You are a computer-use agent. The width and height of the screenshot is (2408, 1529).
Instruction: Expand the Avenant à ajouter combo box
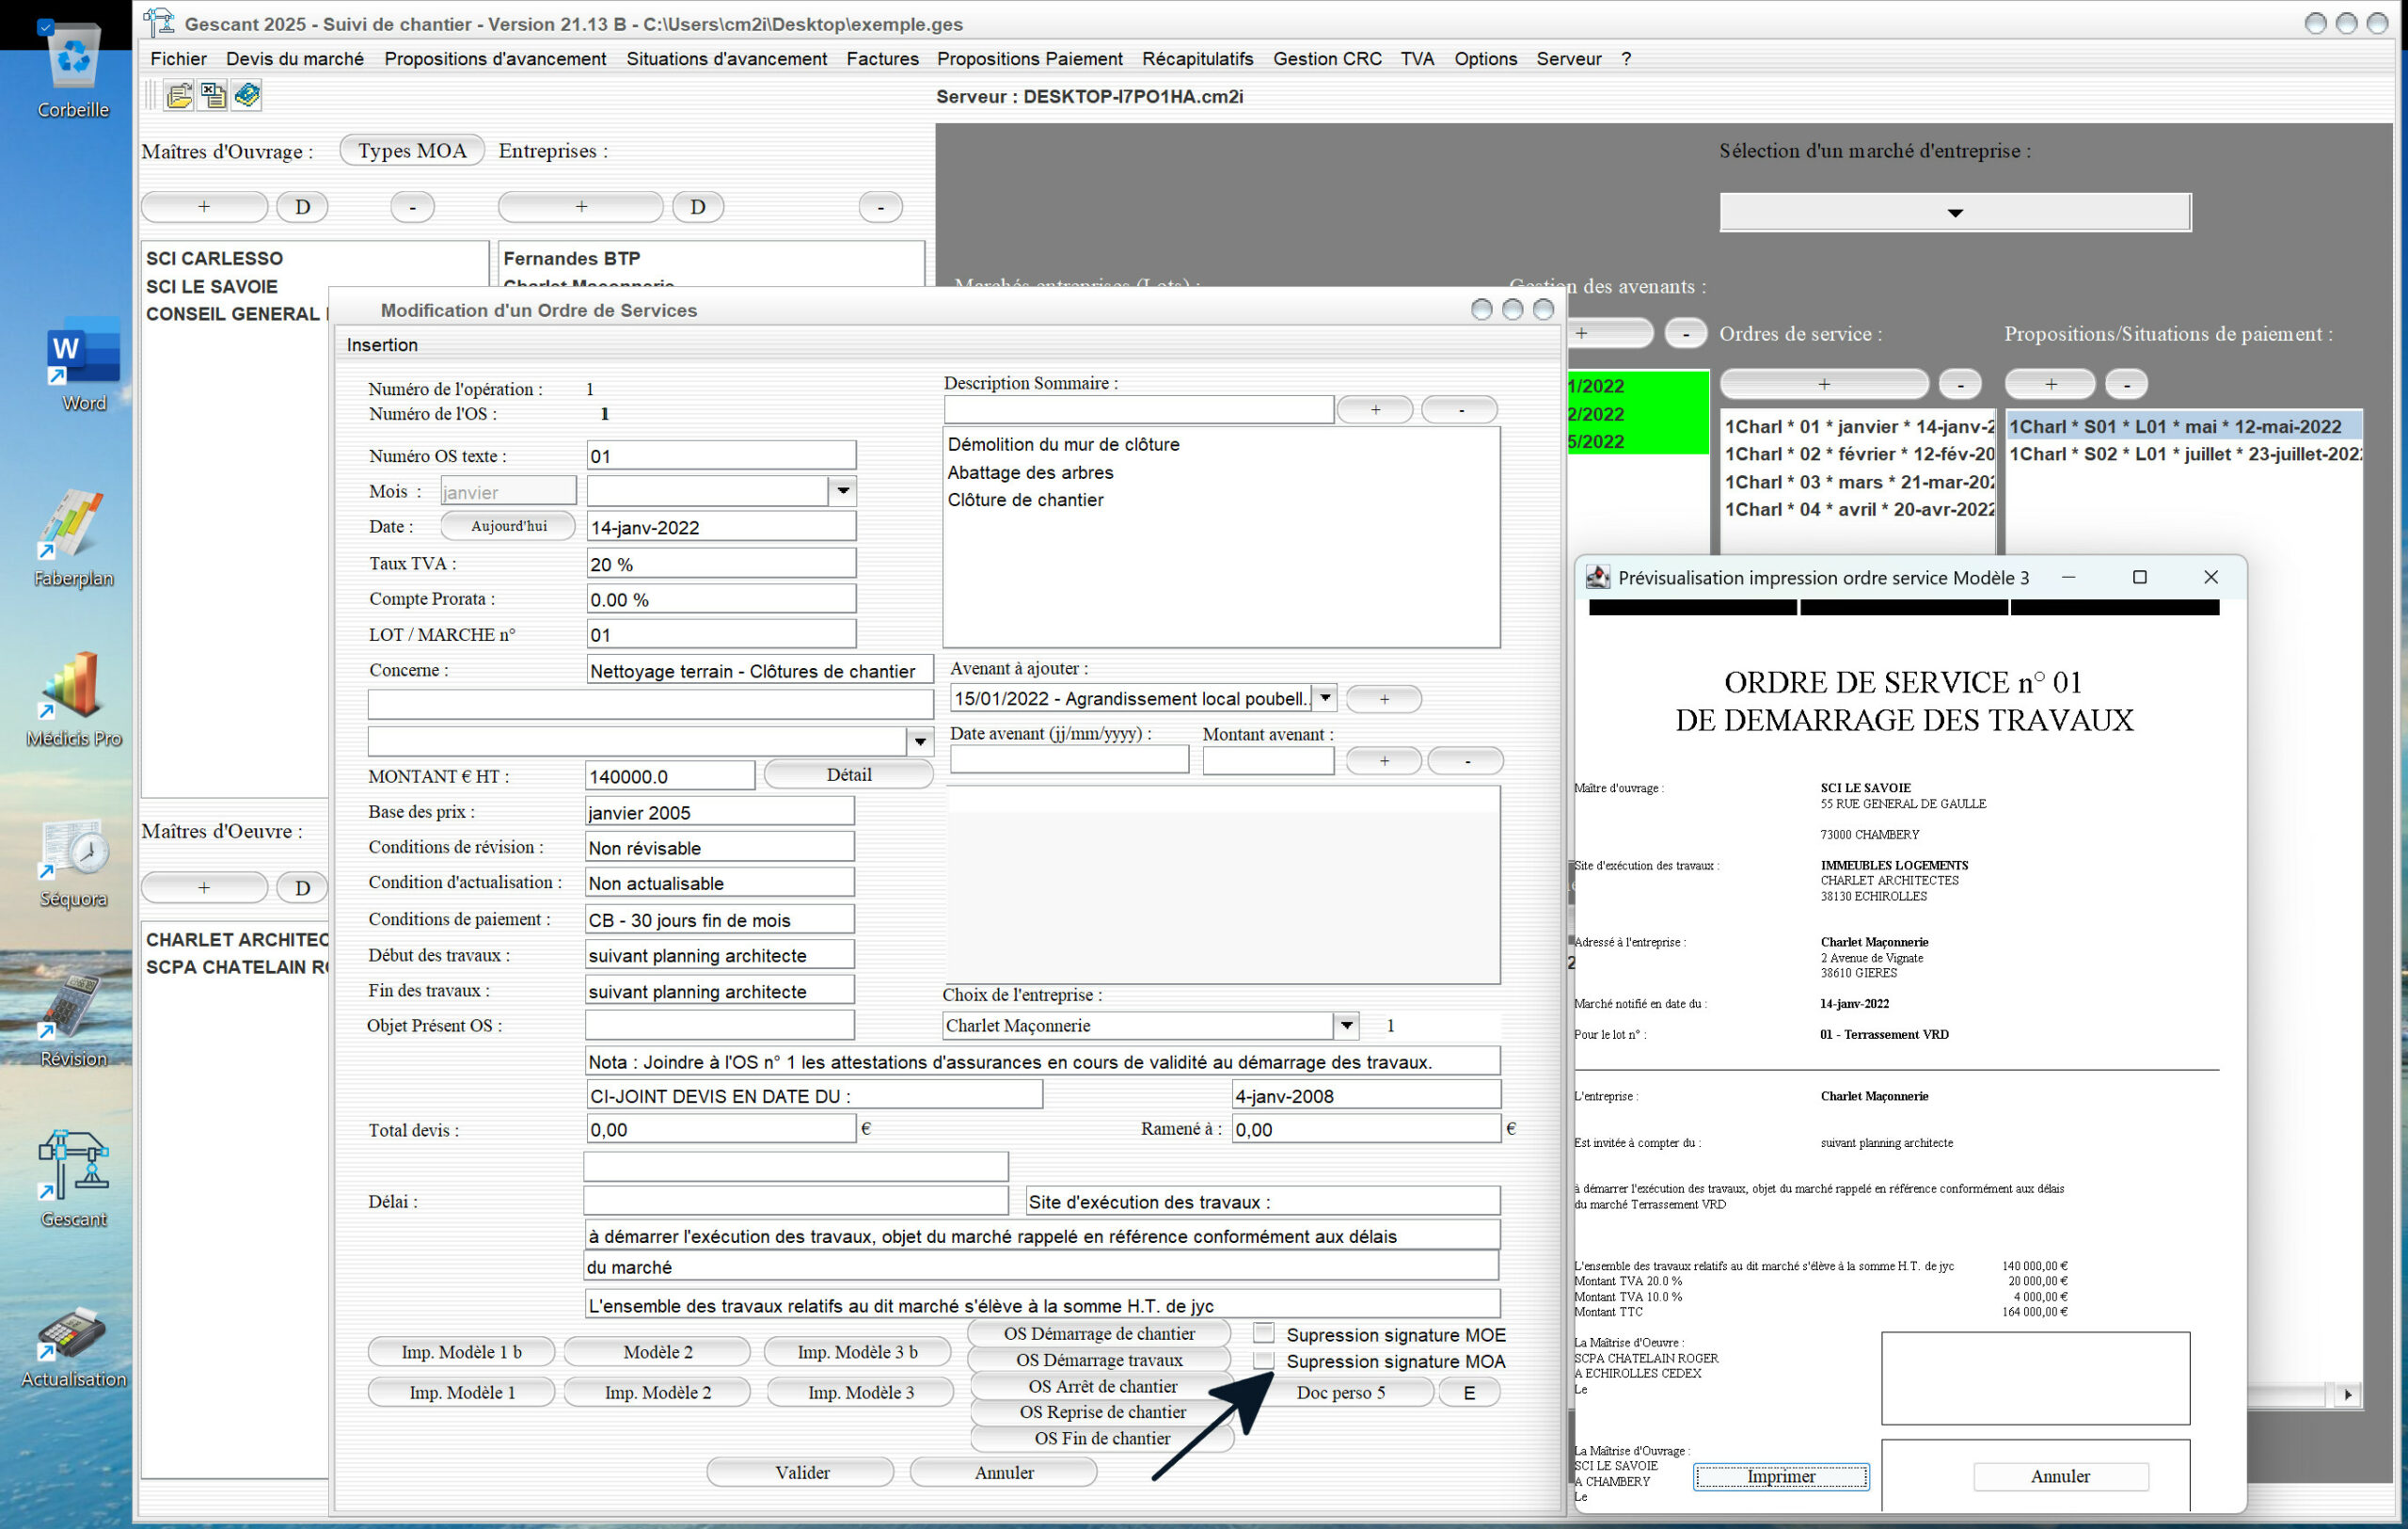pyautogui.click(x=1325, y=698)
